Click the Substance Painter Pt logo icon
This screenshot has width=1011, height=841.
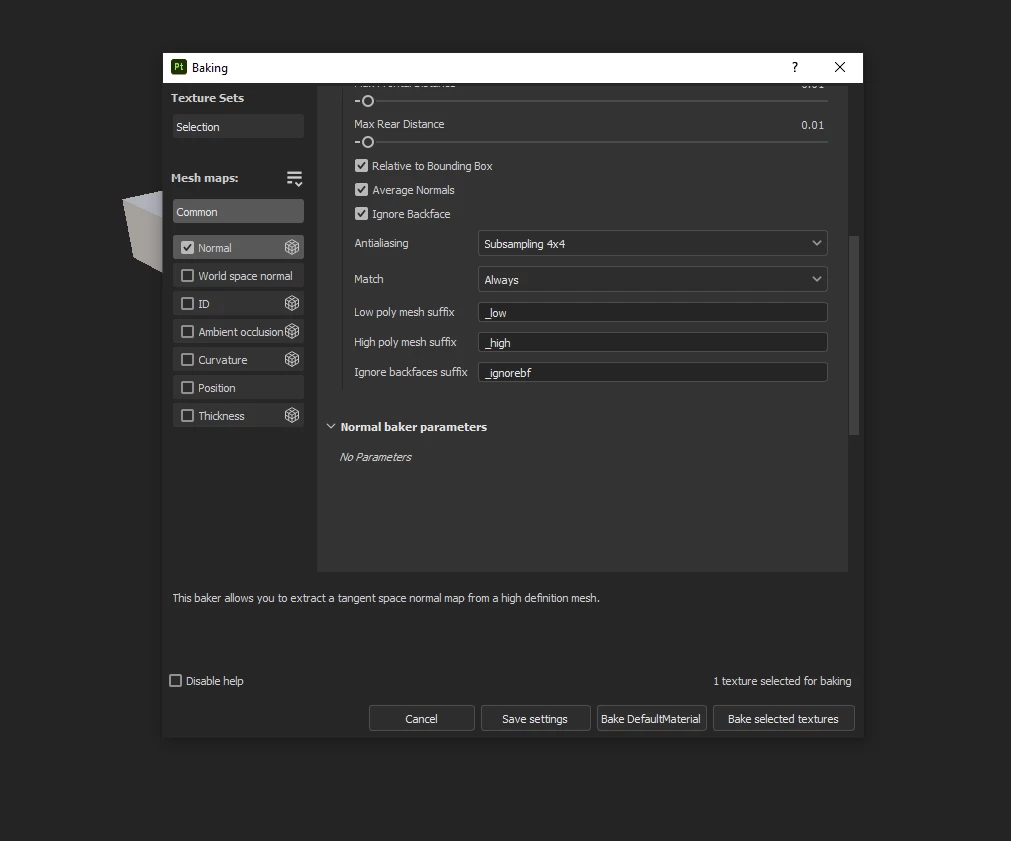click(179, 67)
